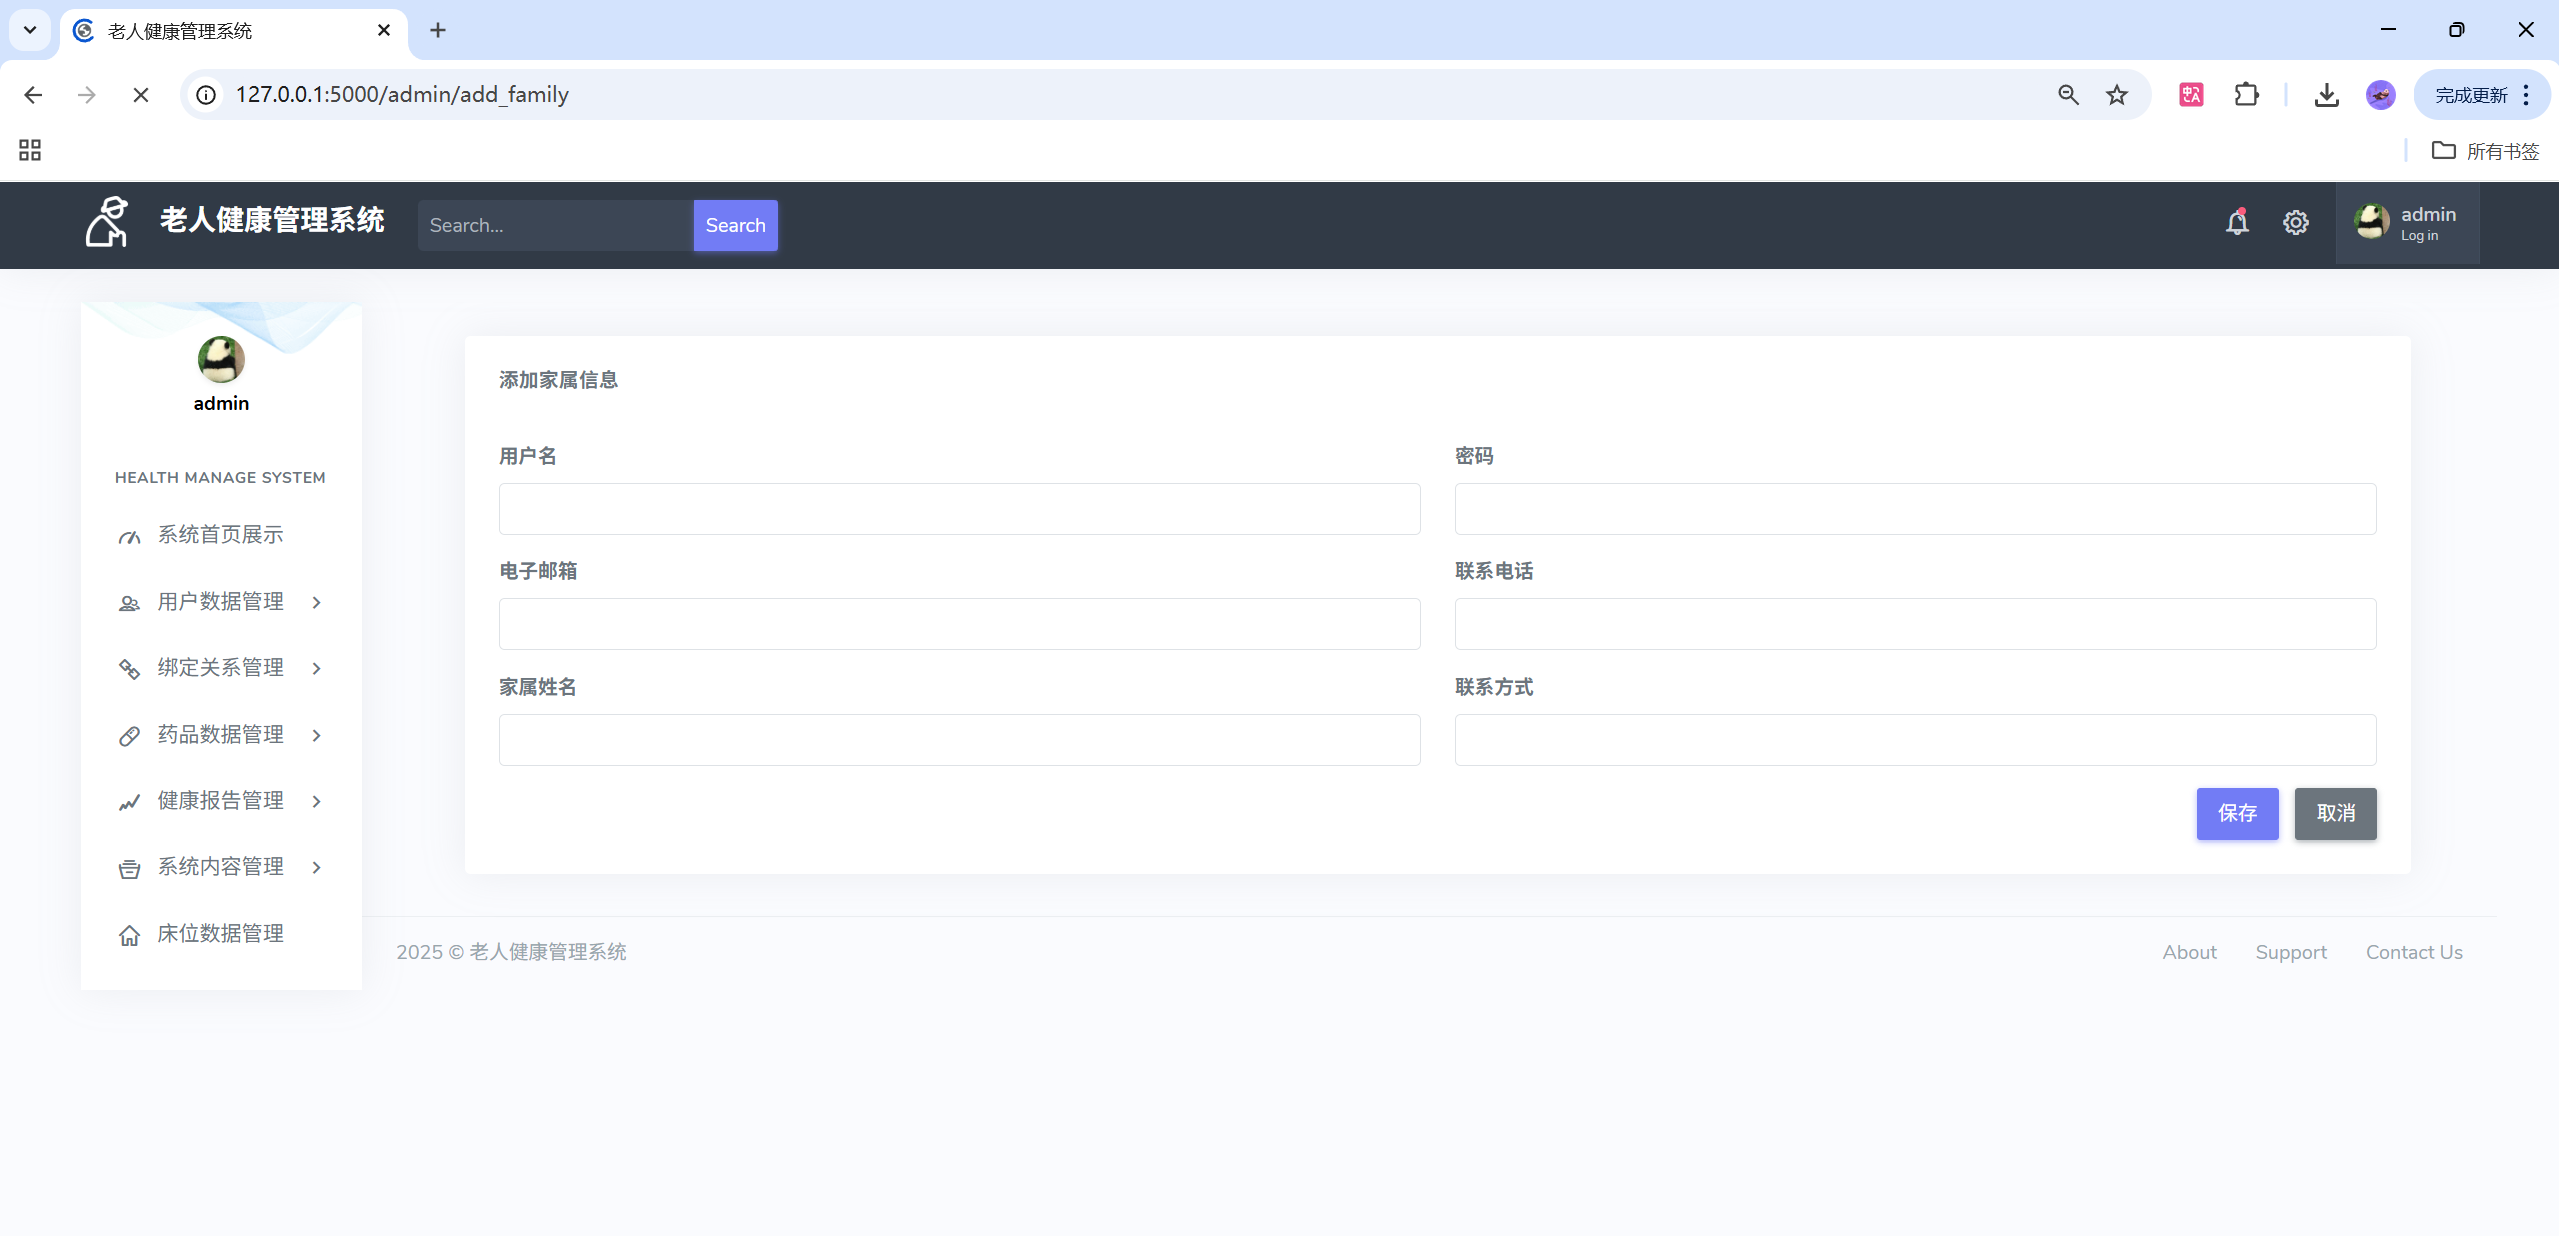Viewport: 2559px width, 1236px height.
Task: Click the 保存 button
Action: click(2236, 813)
